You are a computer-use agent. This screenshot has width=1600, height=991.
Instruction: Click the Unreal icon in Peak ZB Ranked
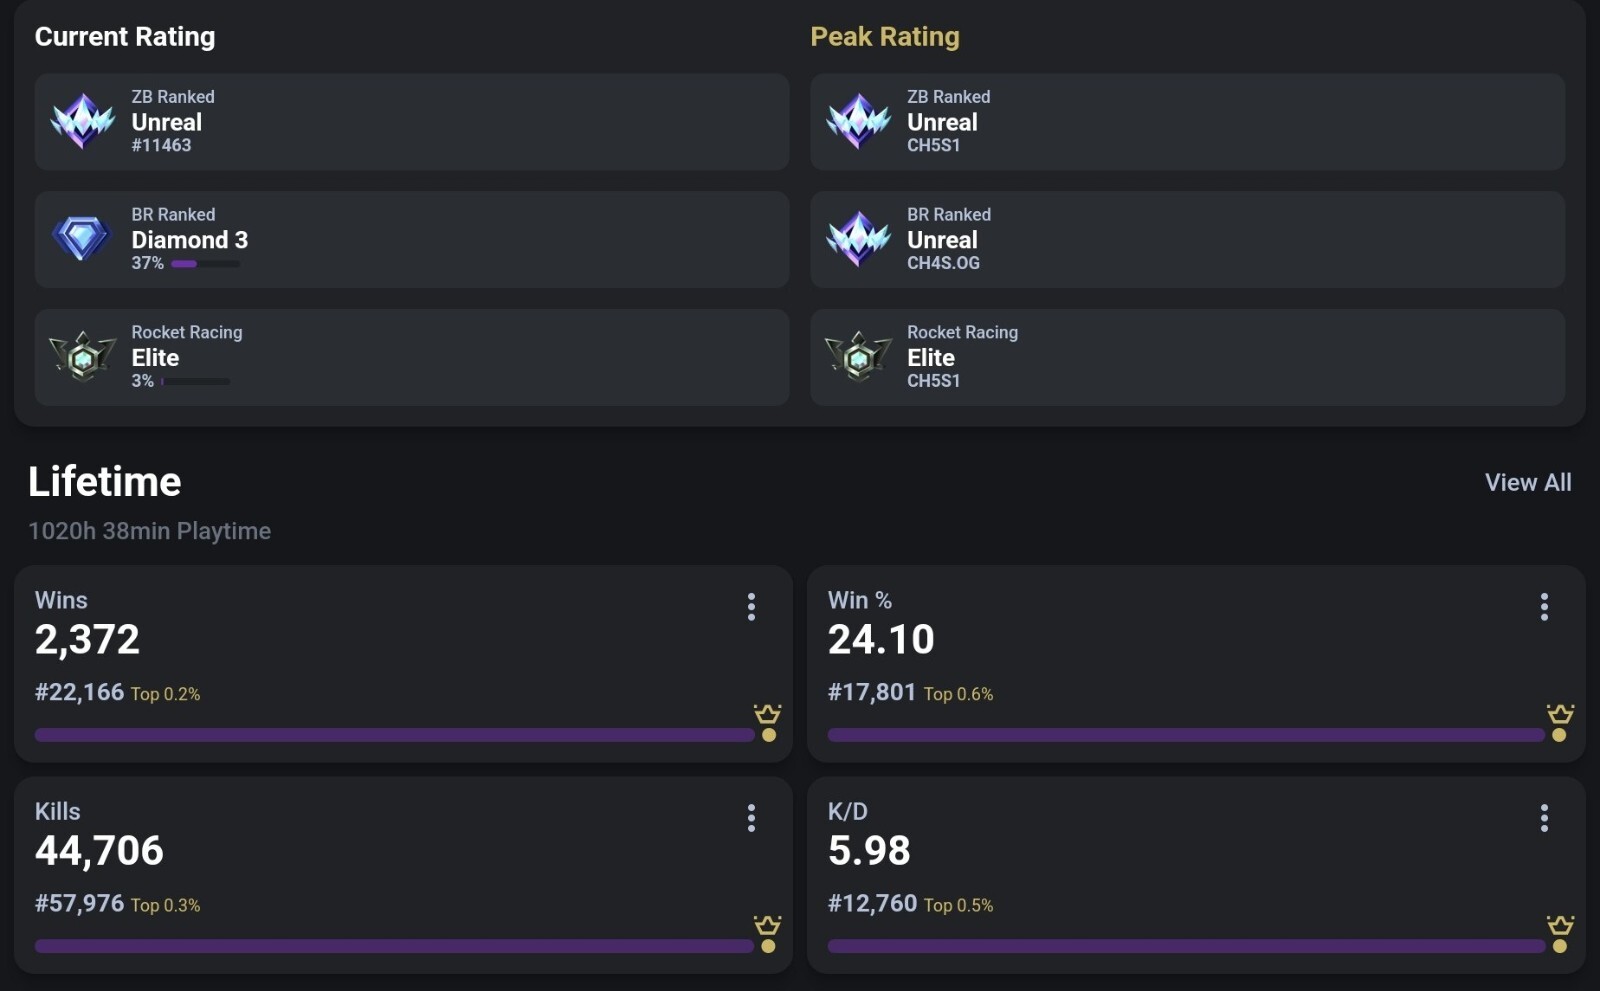pos(859,121)
